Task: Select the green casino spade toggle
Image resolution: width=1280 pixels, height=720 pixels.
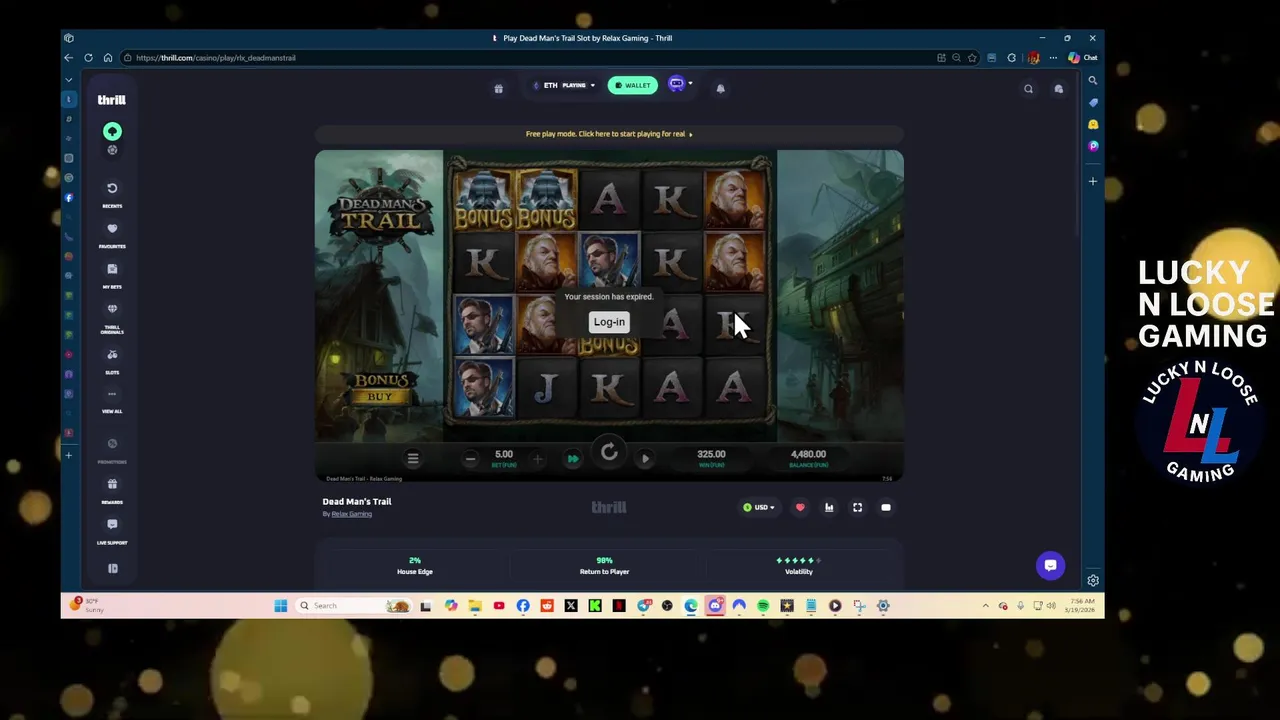Action: click(x=112, y=131)
